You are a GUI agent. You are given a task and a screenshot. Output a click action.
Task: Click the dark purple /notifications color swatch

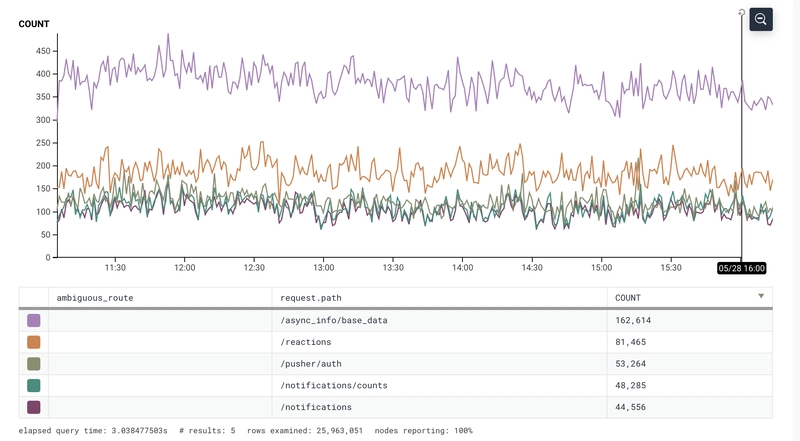pyautogui.click(x=34, y=407)
